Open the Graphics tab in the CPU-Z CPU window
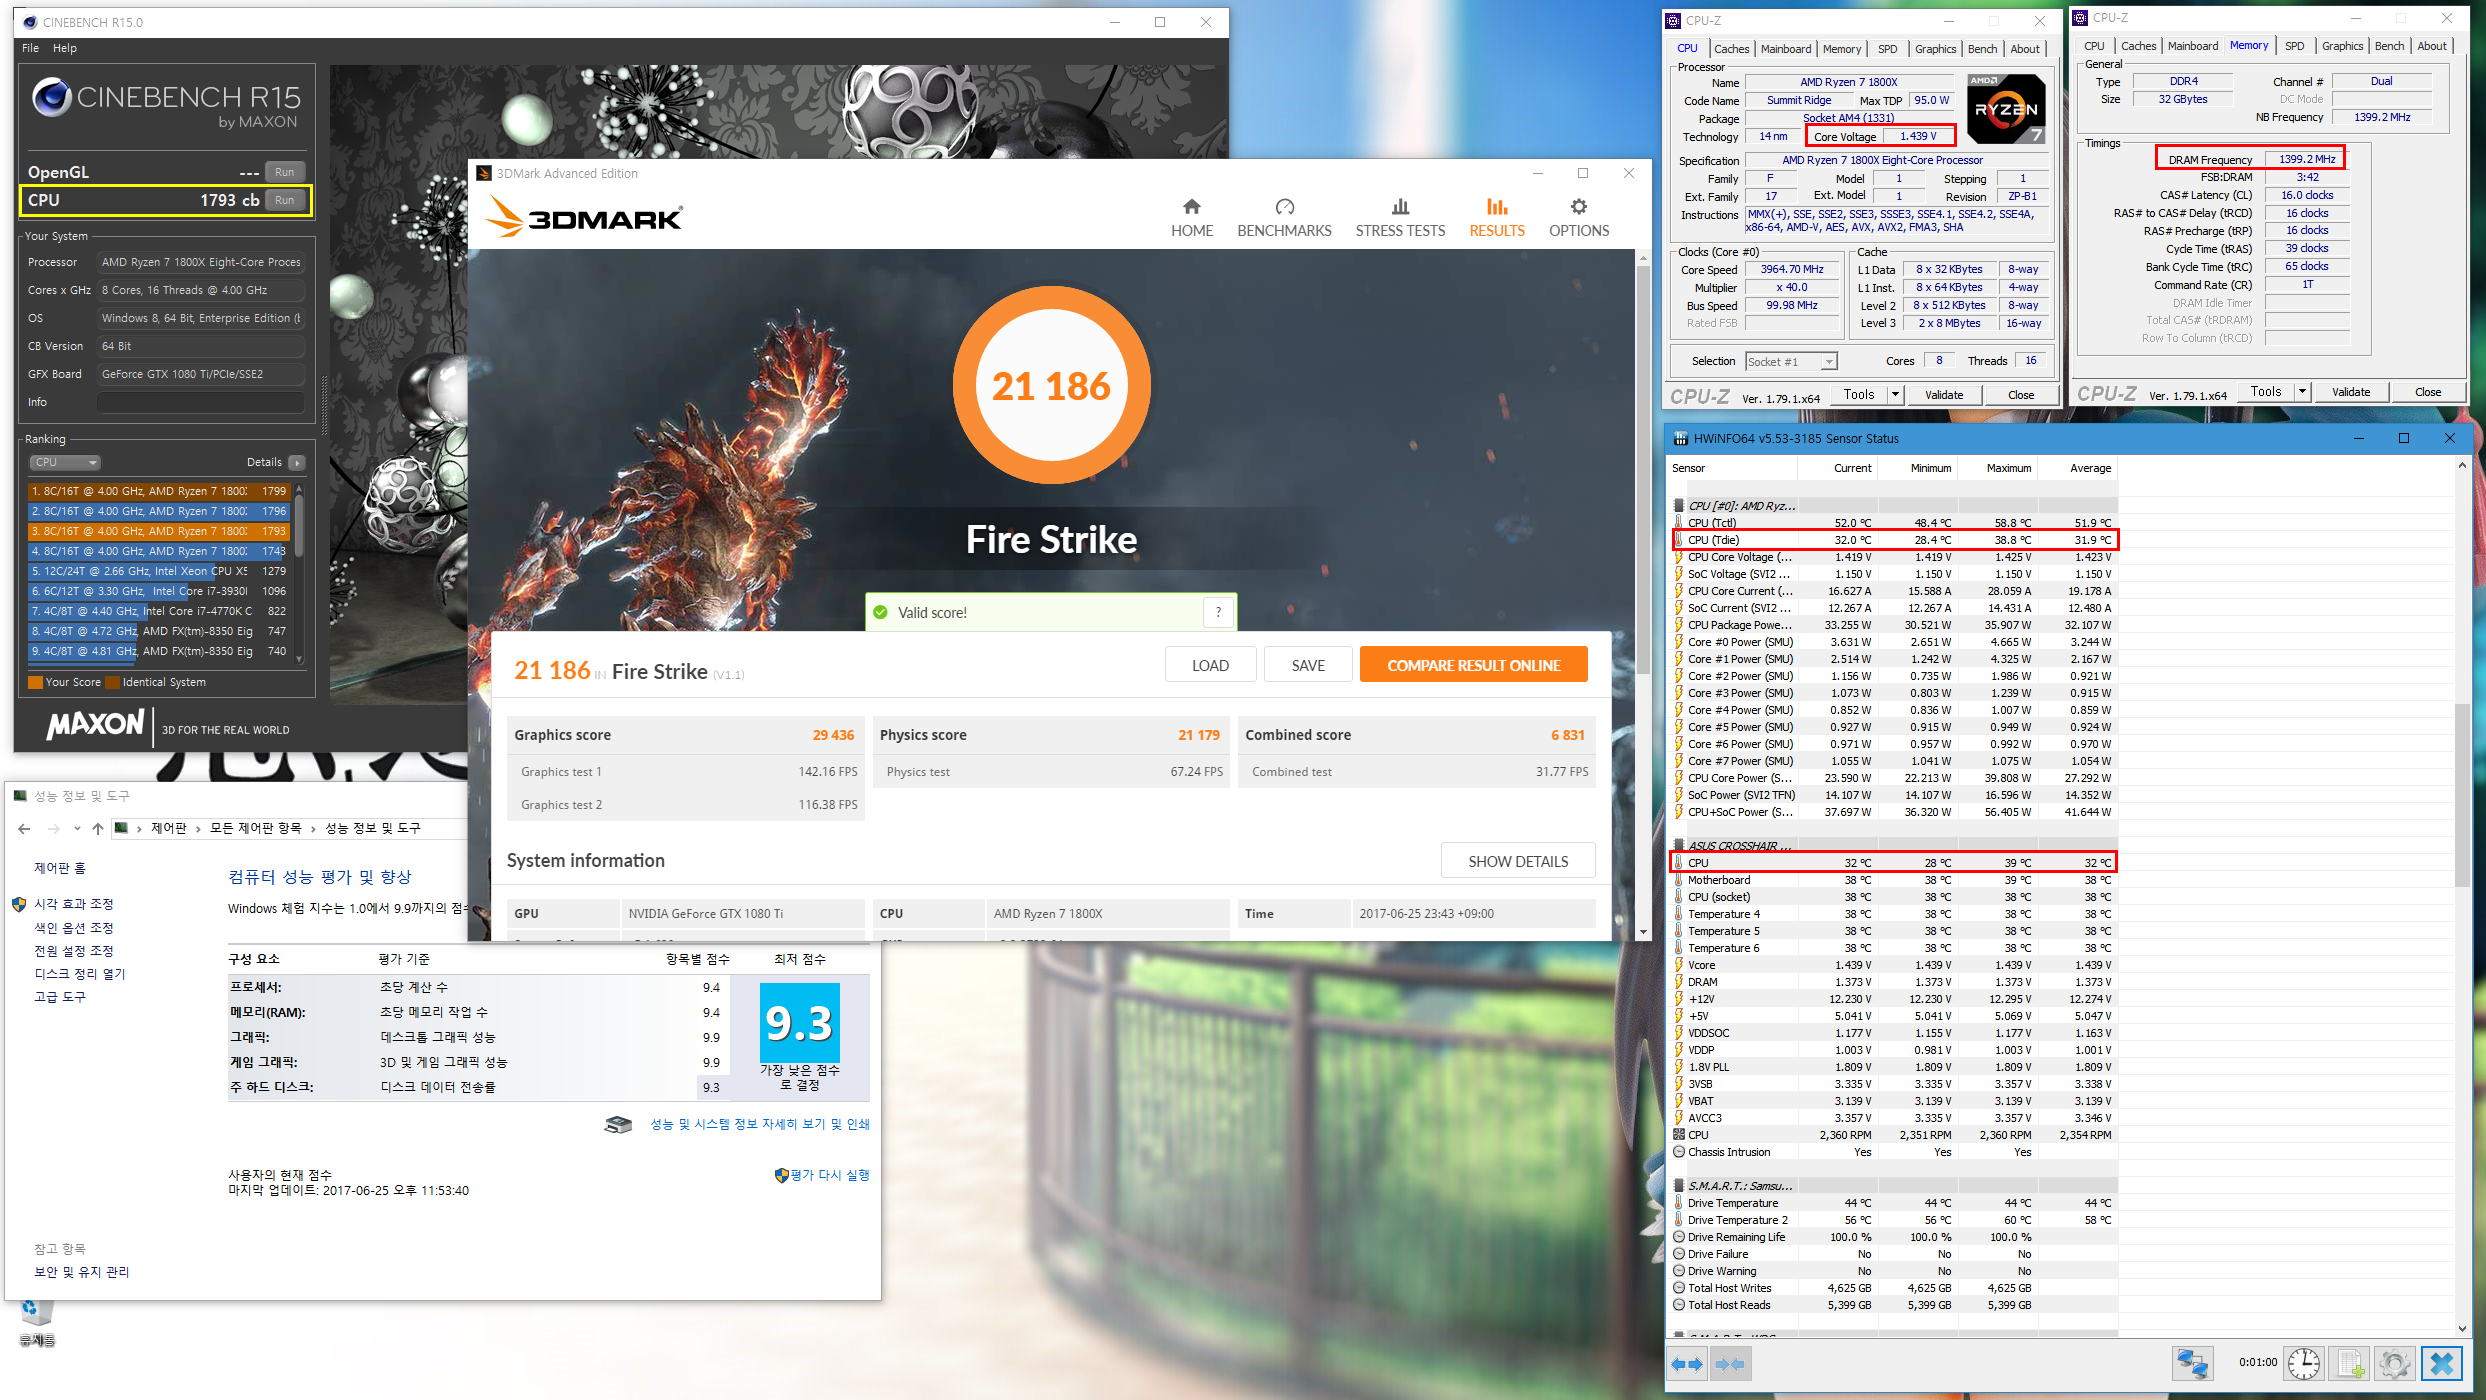This screenshot has width=2486, height=1400. tap(1935, 49)
